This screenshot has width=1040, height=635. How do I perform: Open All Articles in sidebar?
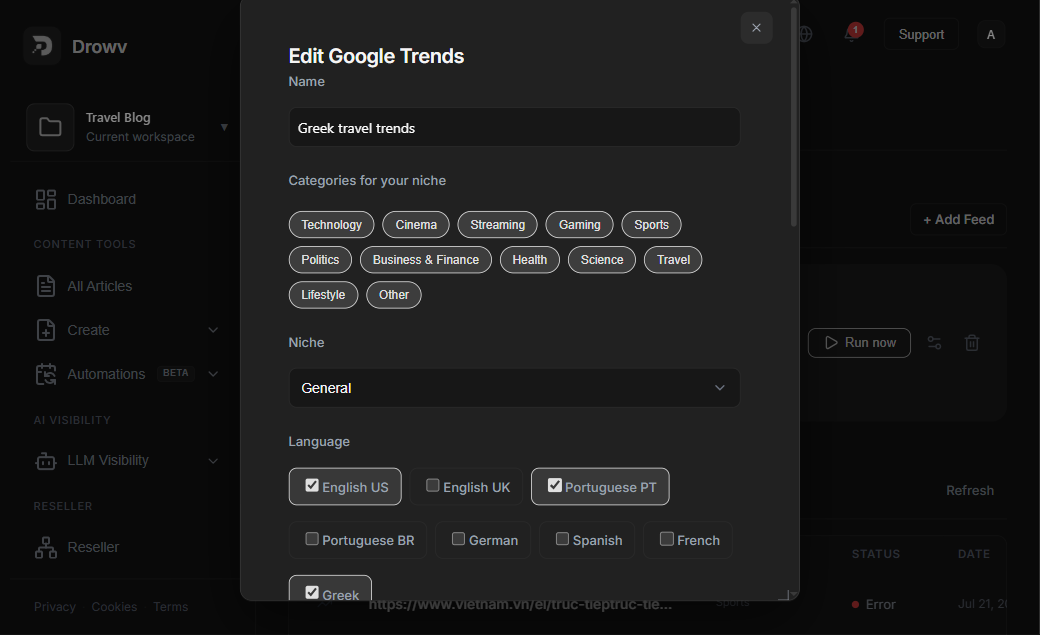pos(99,286)
